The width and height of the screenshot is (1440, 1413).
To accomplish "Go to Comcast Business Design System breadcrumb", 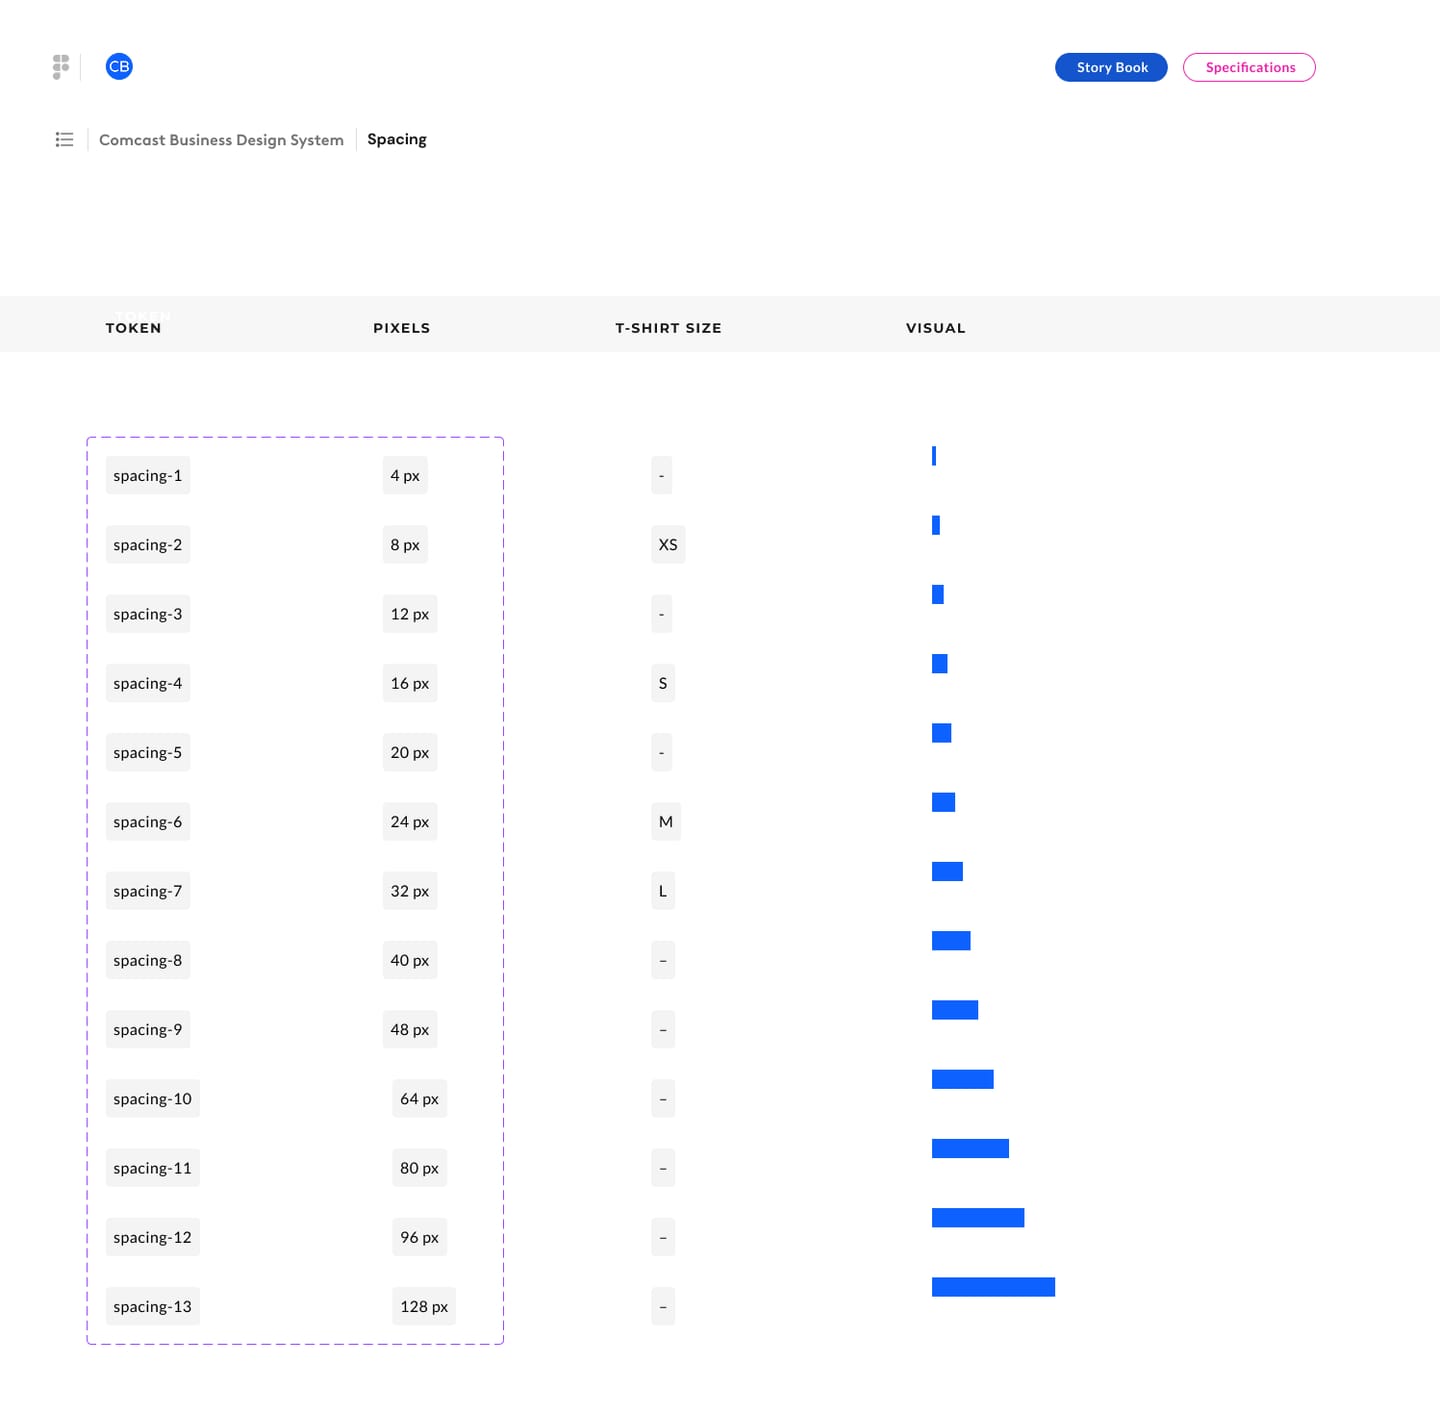I will click(221, 140).
